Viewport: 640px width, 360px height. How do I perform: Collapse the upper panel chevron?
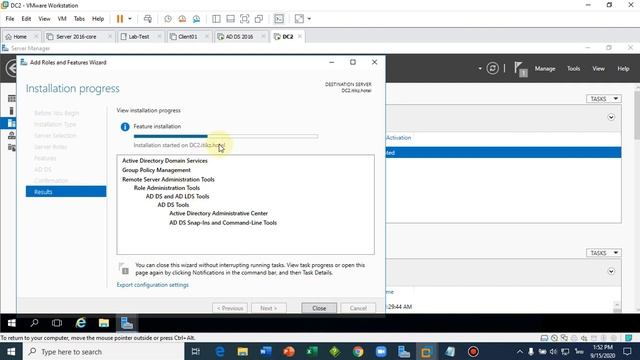(611, 118)
